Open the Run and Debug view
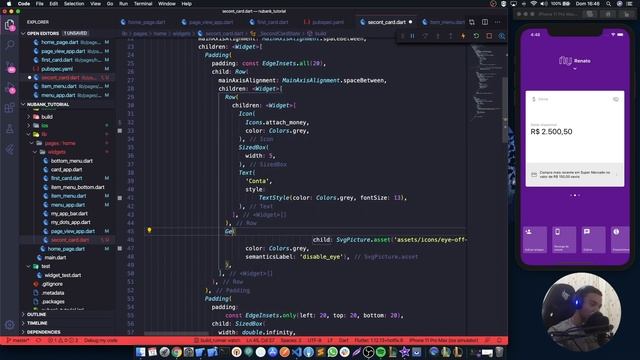This screenshot has width=640, height=360. click(10, 88)
